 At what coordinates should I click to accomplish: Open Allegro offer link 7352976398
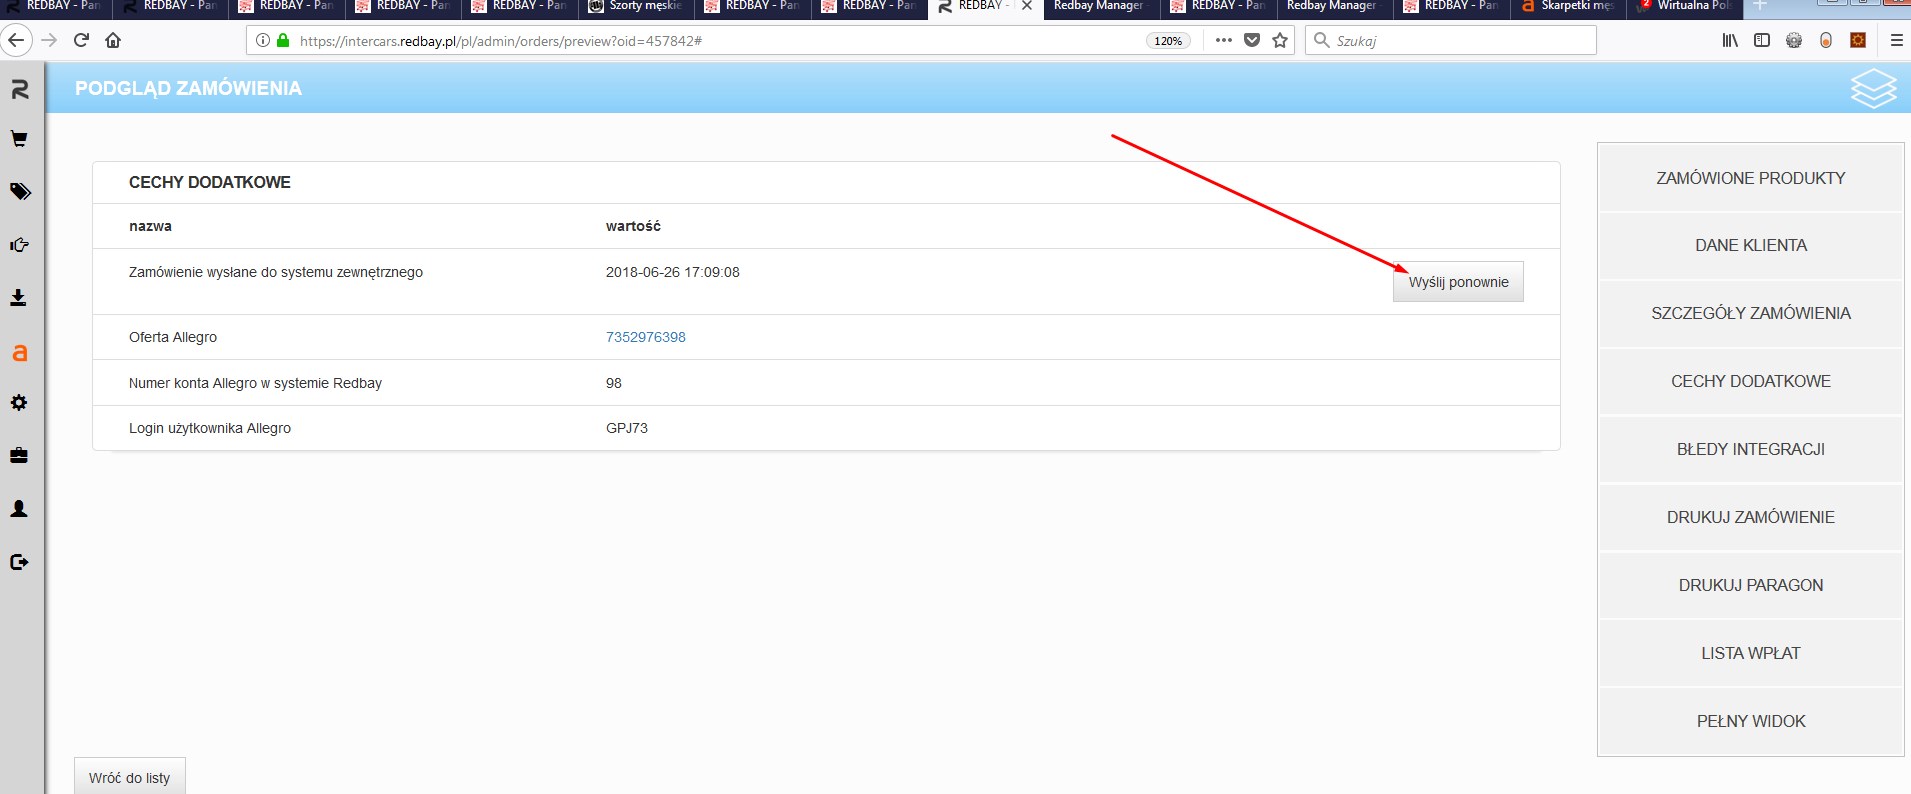(x=645, y=337)
